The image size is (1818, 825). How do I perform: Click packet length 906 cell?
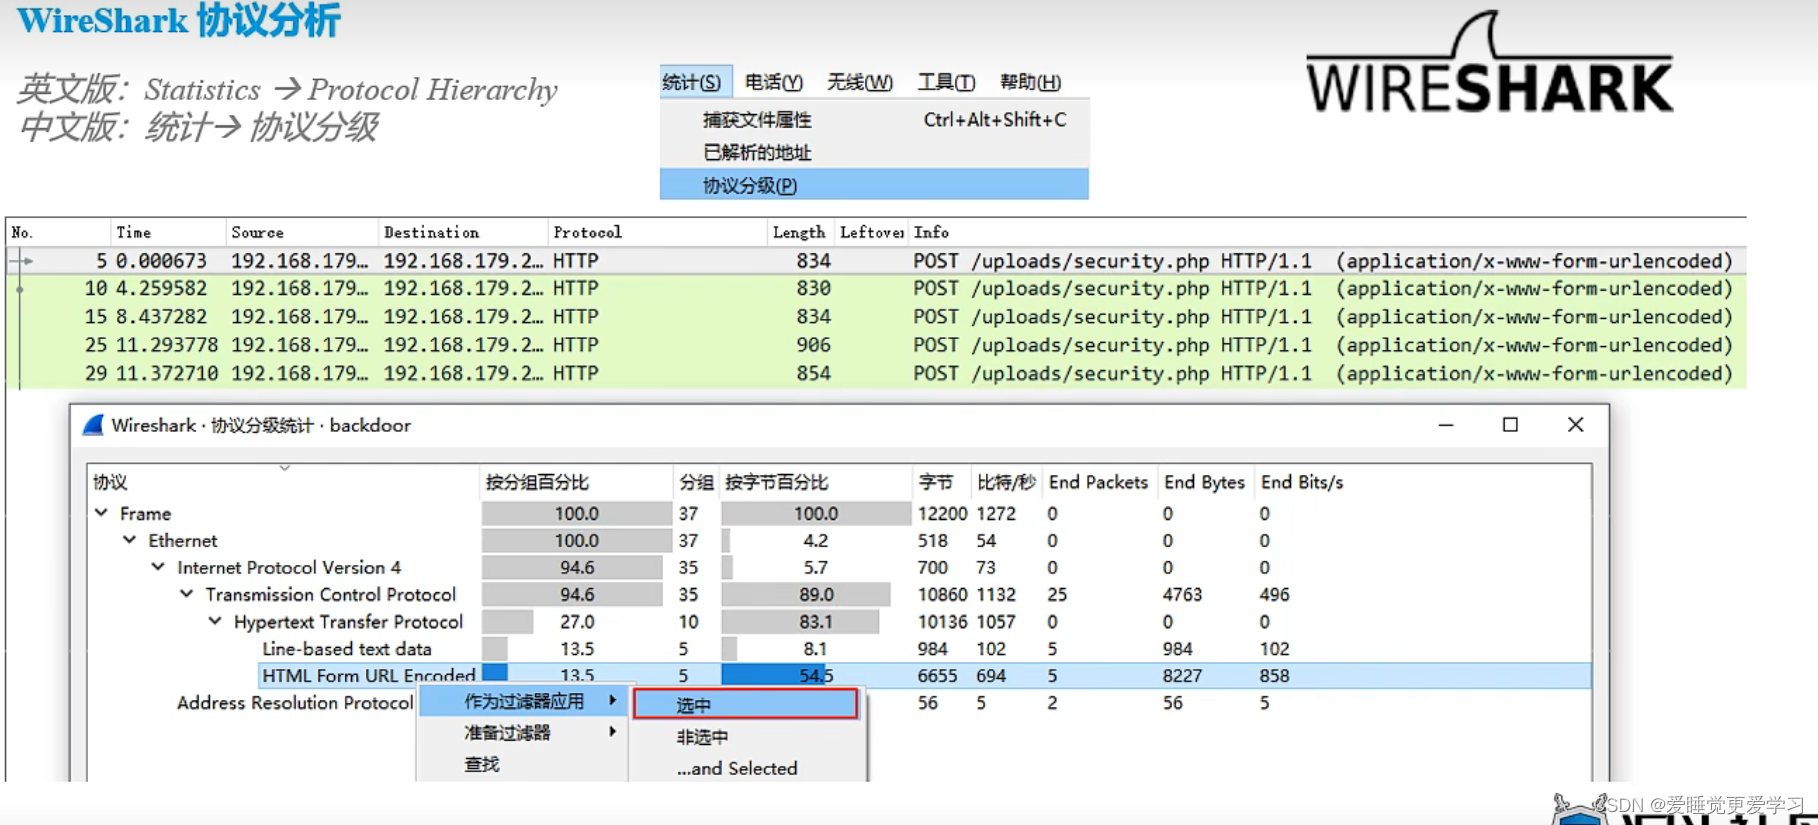pyautogui.click(x=813, y=345)
